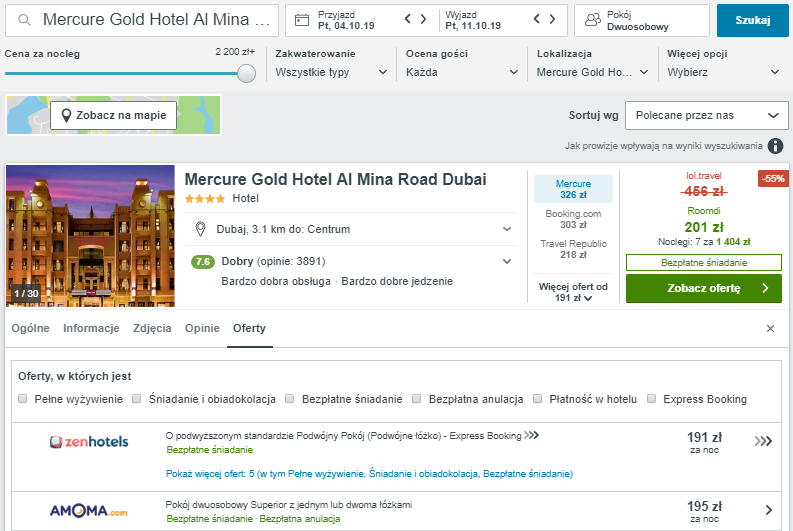Go to next departure date
Viewport: 793px width, 531px height.
pos(552,19)
